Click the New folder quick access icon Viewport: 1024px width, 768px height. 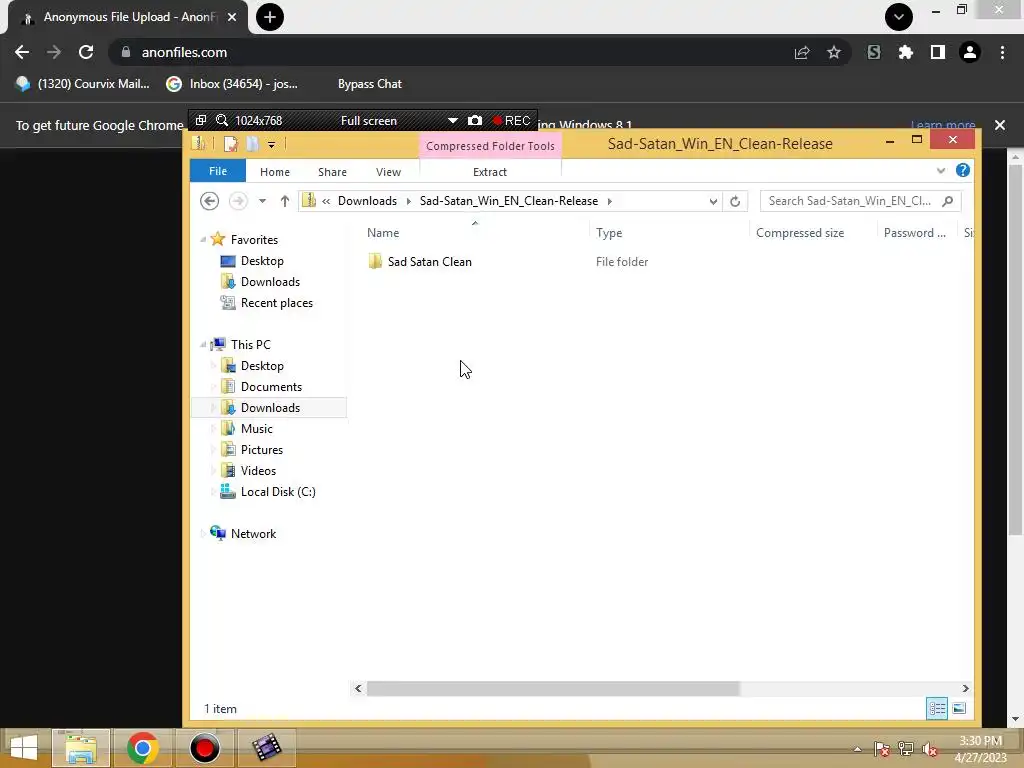(253, 144)
